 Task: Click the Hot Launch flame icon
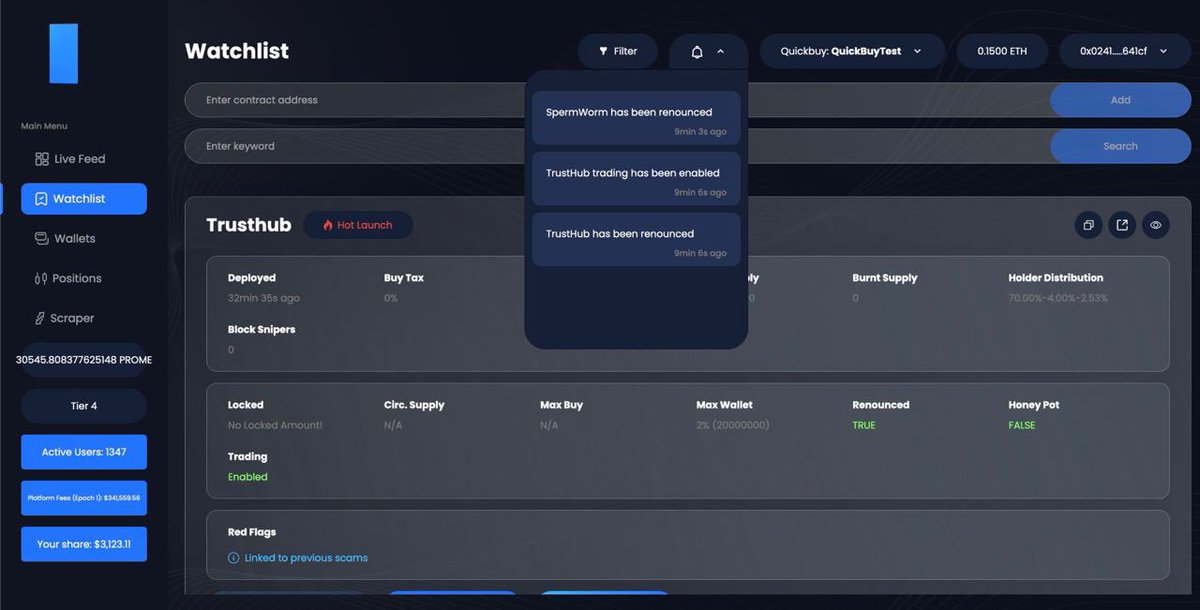coord(328,225)
